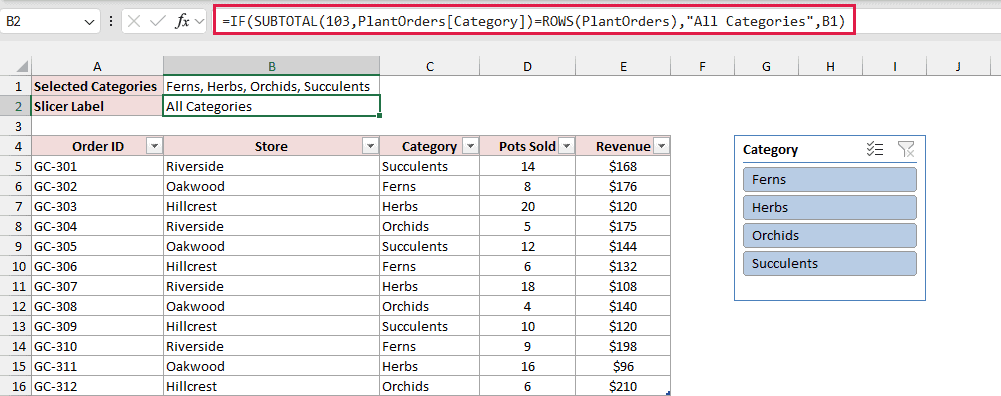Screen dimensions: 1001x396
Task: Open Store column filter dropdown
Action: pyautogui.click(x=370, y=146)
